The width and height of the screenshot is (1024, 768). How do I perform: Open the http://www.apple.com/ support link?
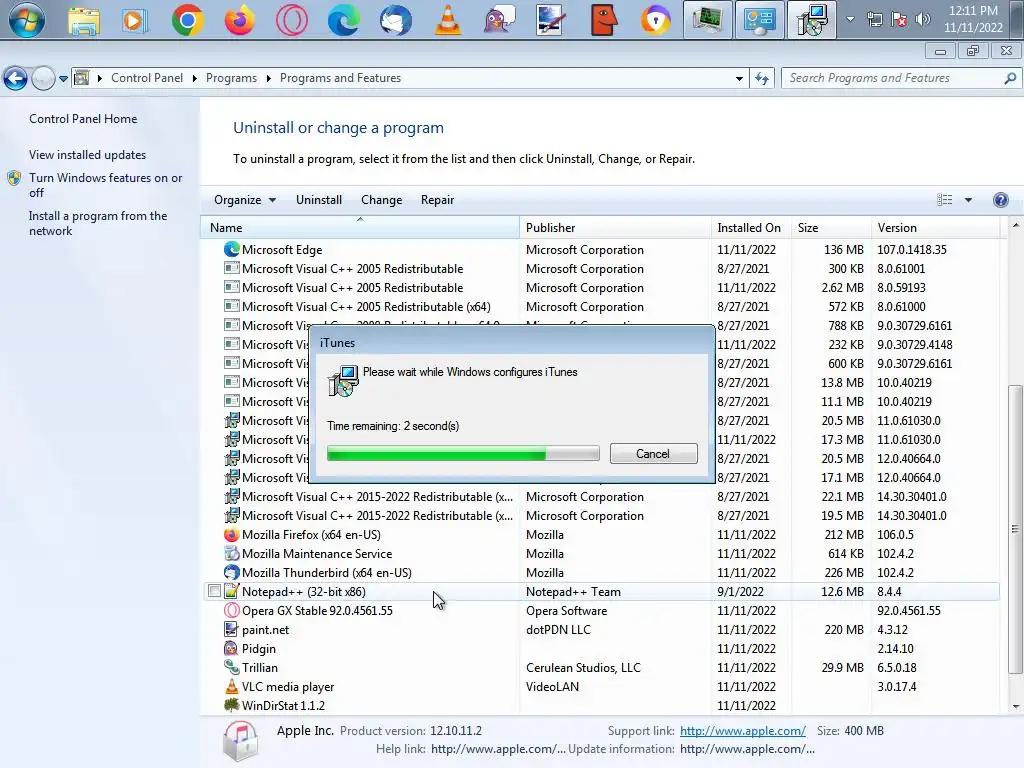point(743,731)
